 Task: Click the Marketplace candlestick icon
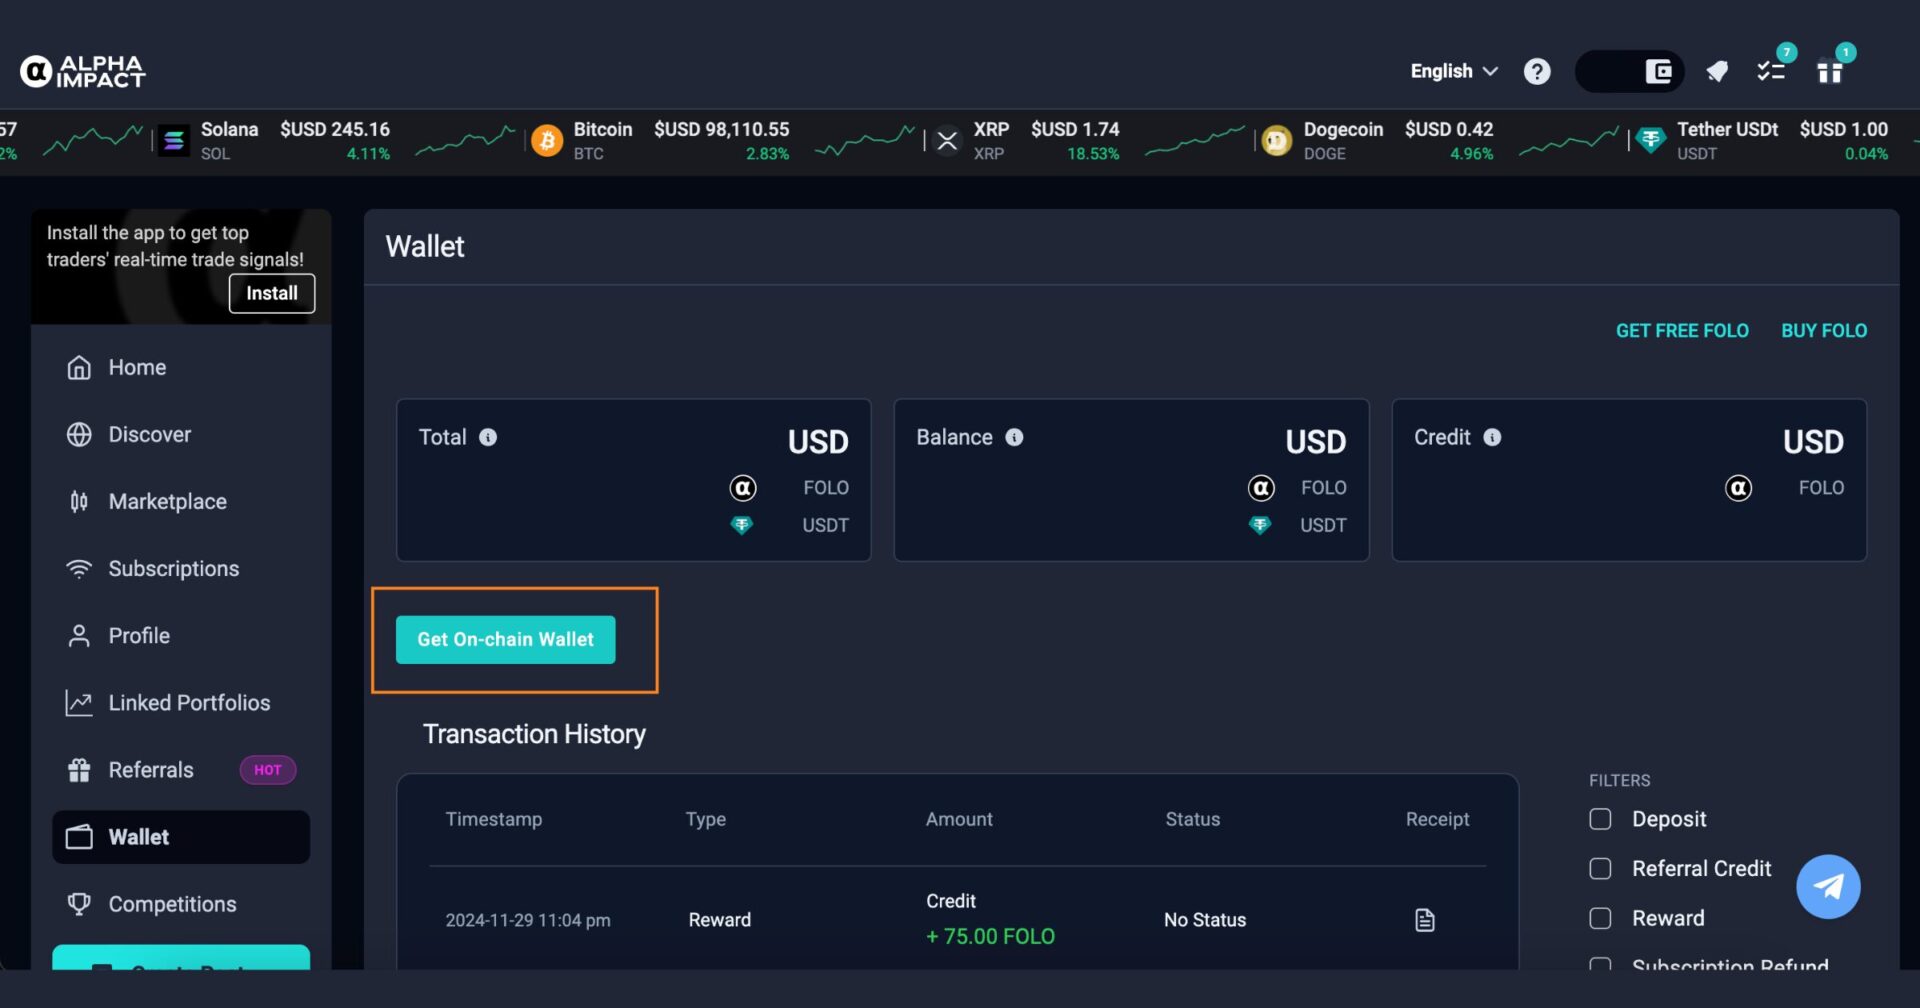79,502
